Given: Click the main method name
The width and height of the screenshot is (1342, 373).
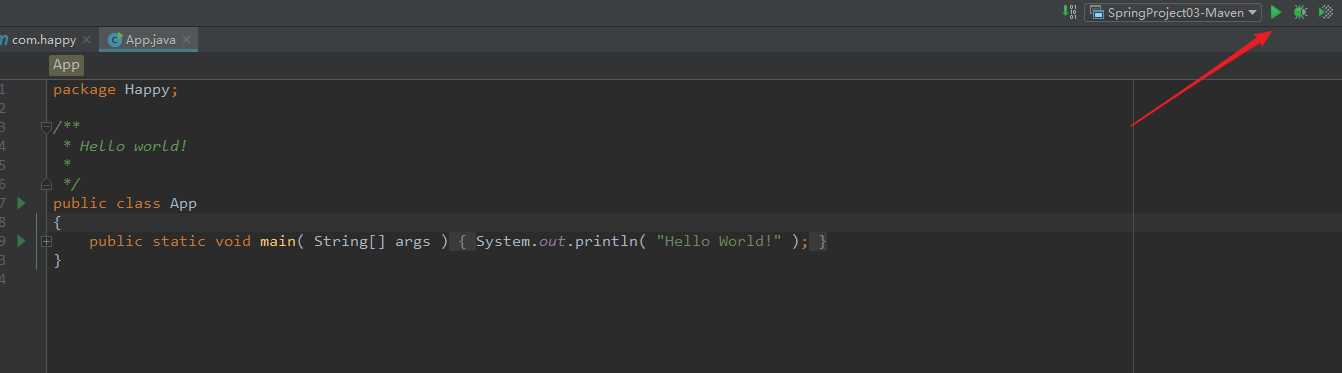Looking at the screenshot, I should pos(278,241).
